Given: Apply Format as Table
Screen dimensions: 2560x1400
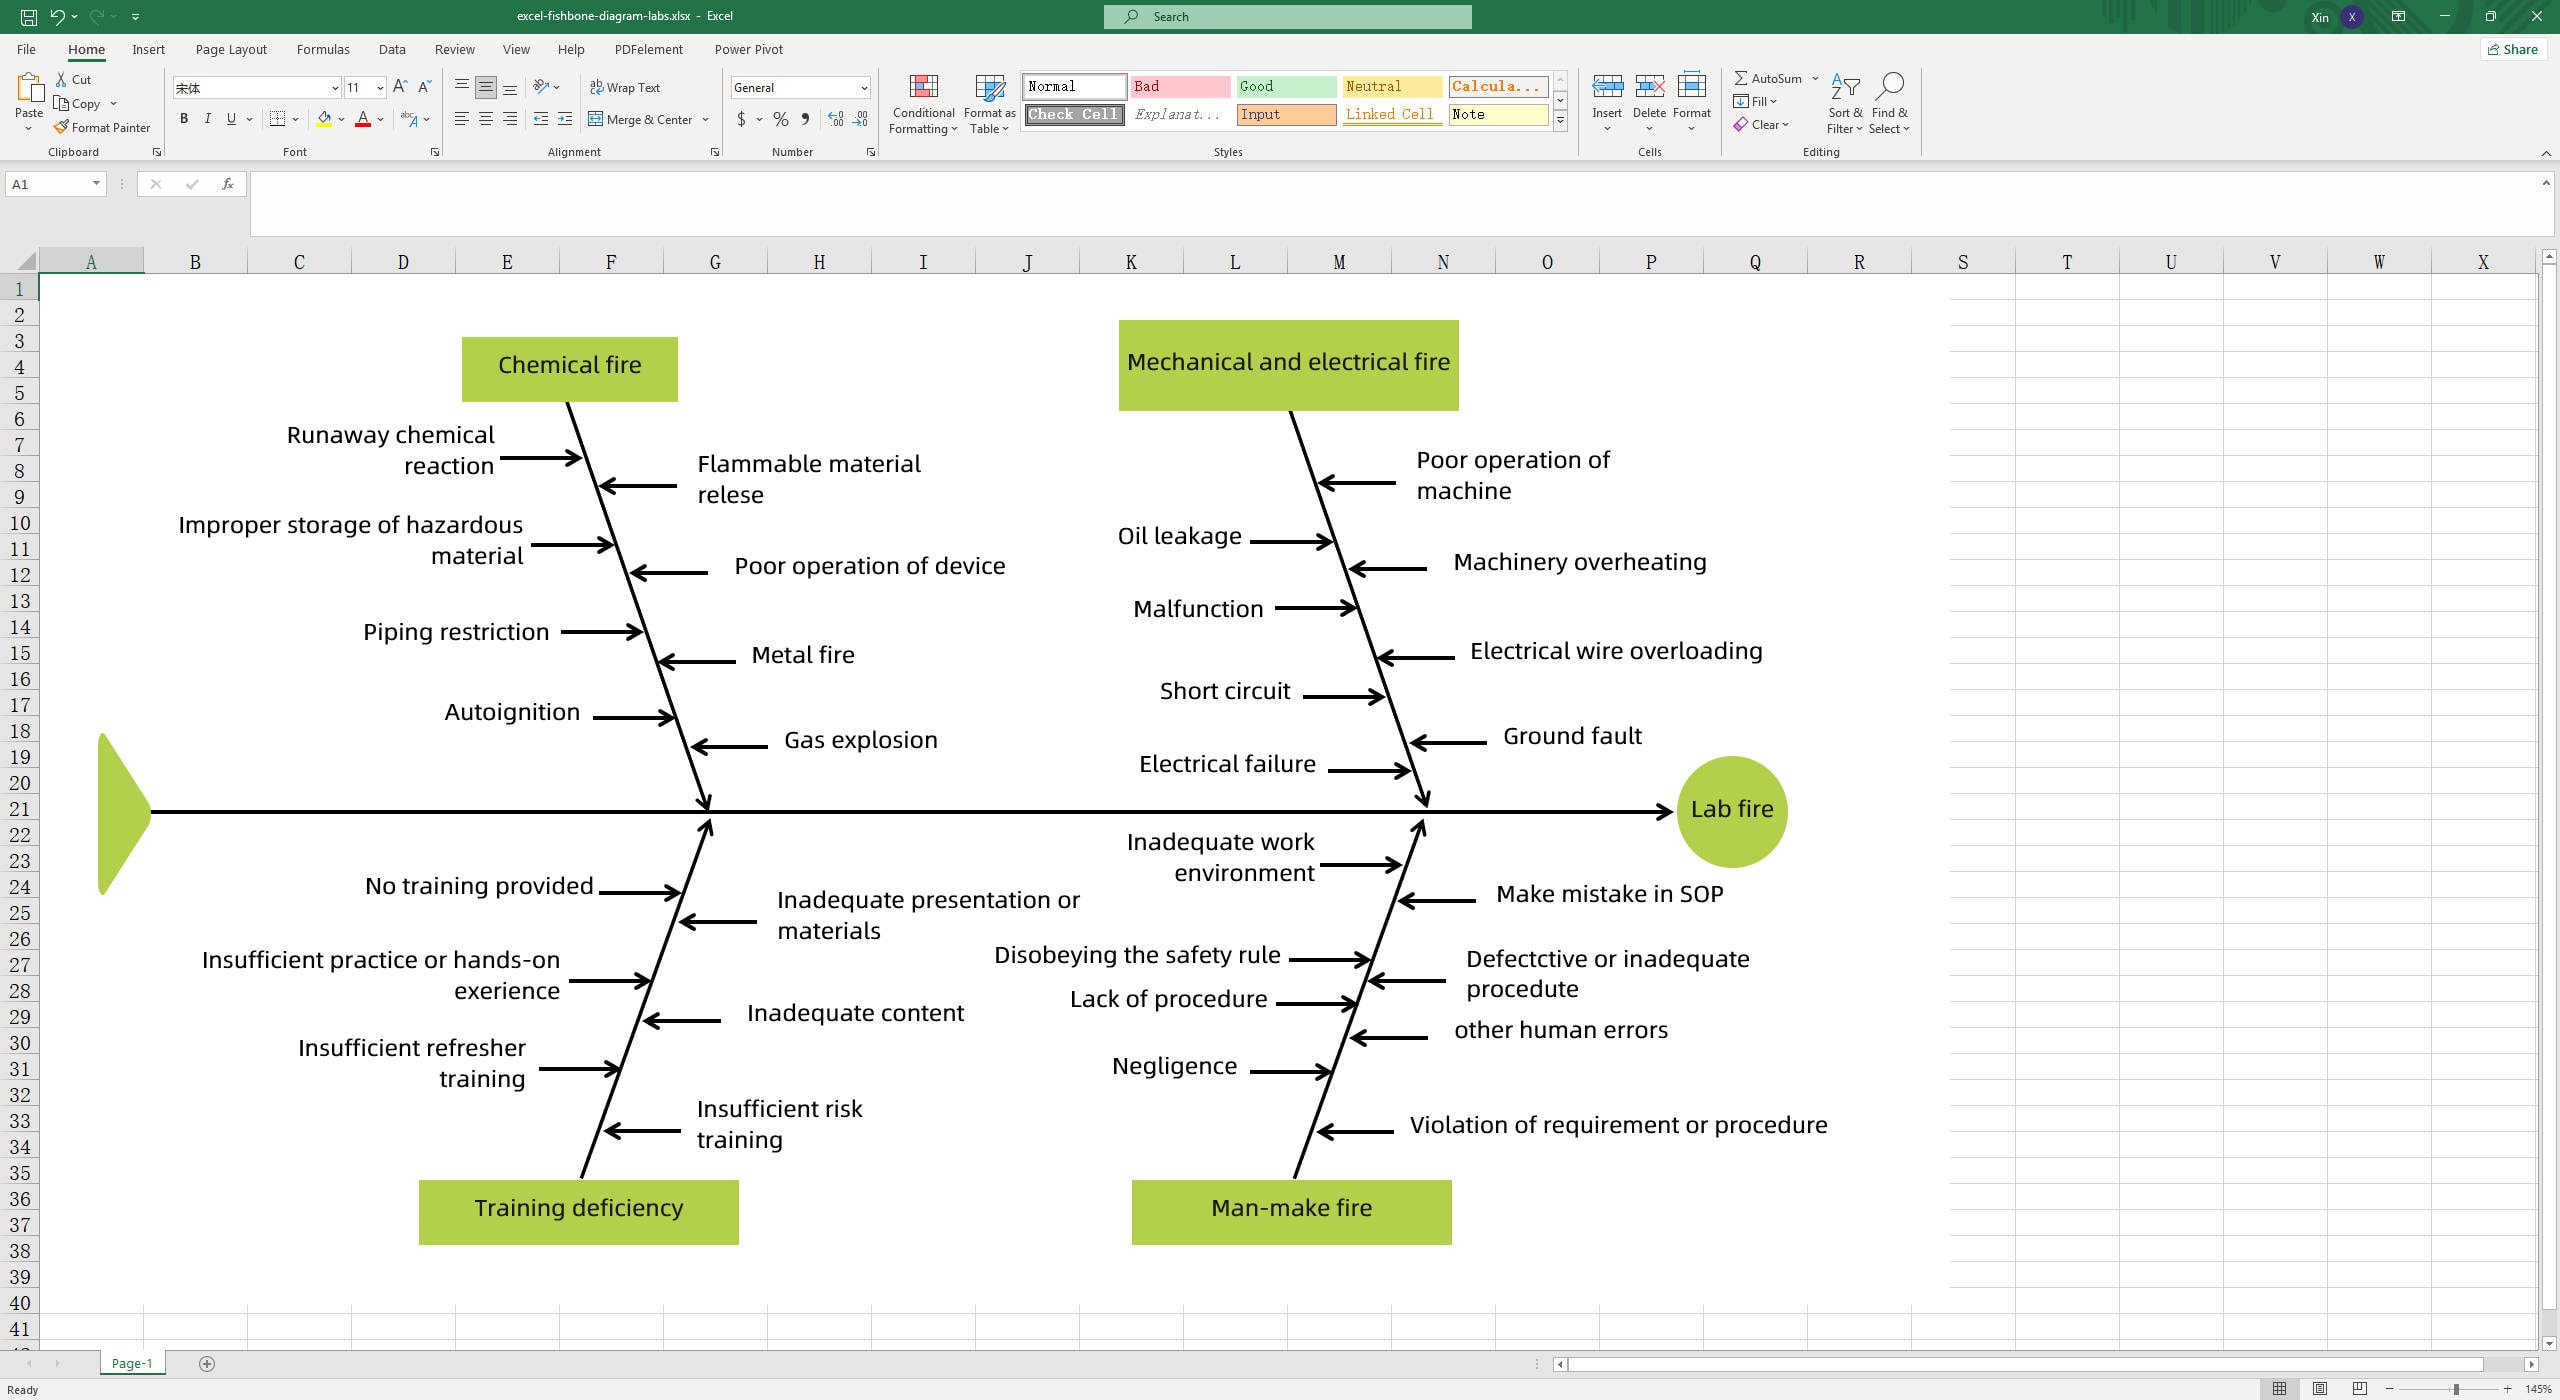Looking at the screenshot, I should (x=988, y=103).
